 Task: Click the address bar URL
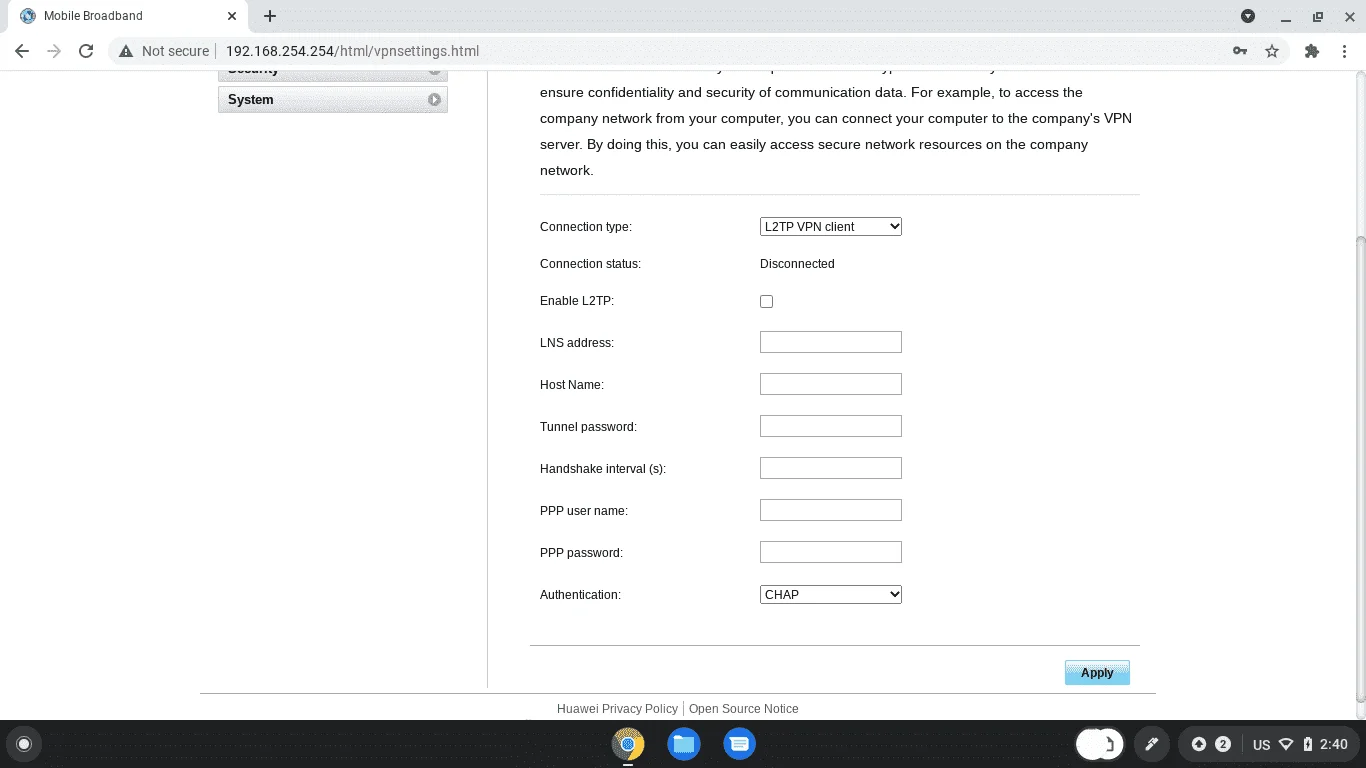tap(352, 51)
